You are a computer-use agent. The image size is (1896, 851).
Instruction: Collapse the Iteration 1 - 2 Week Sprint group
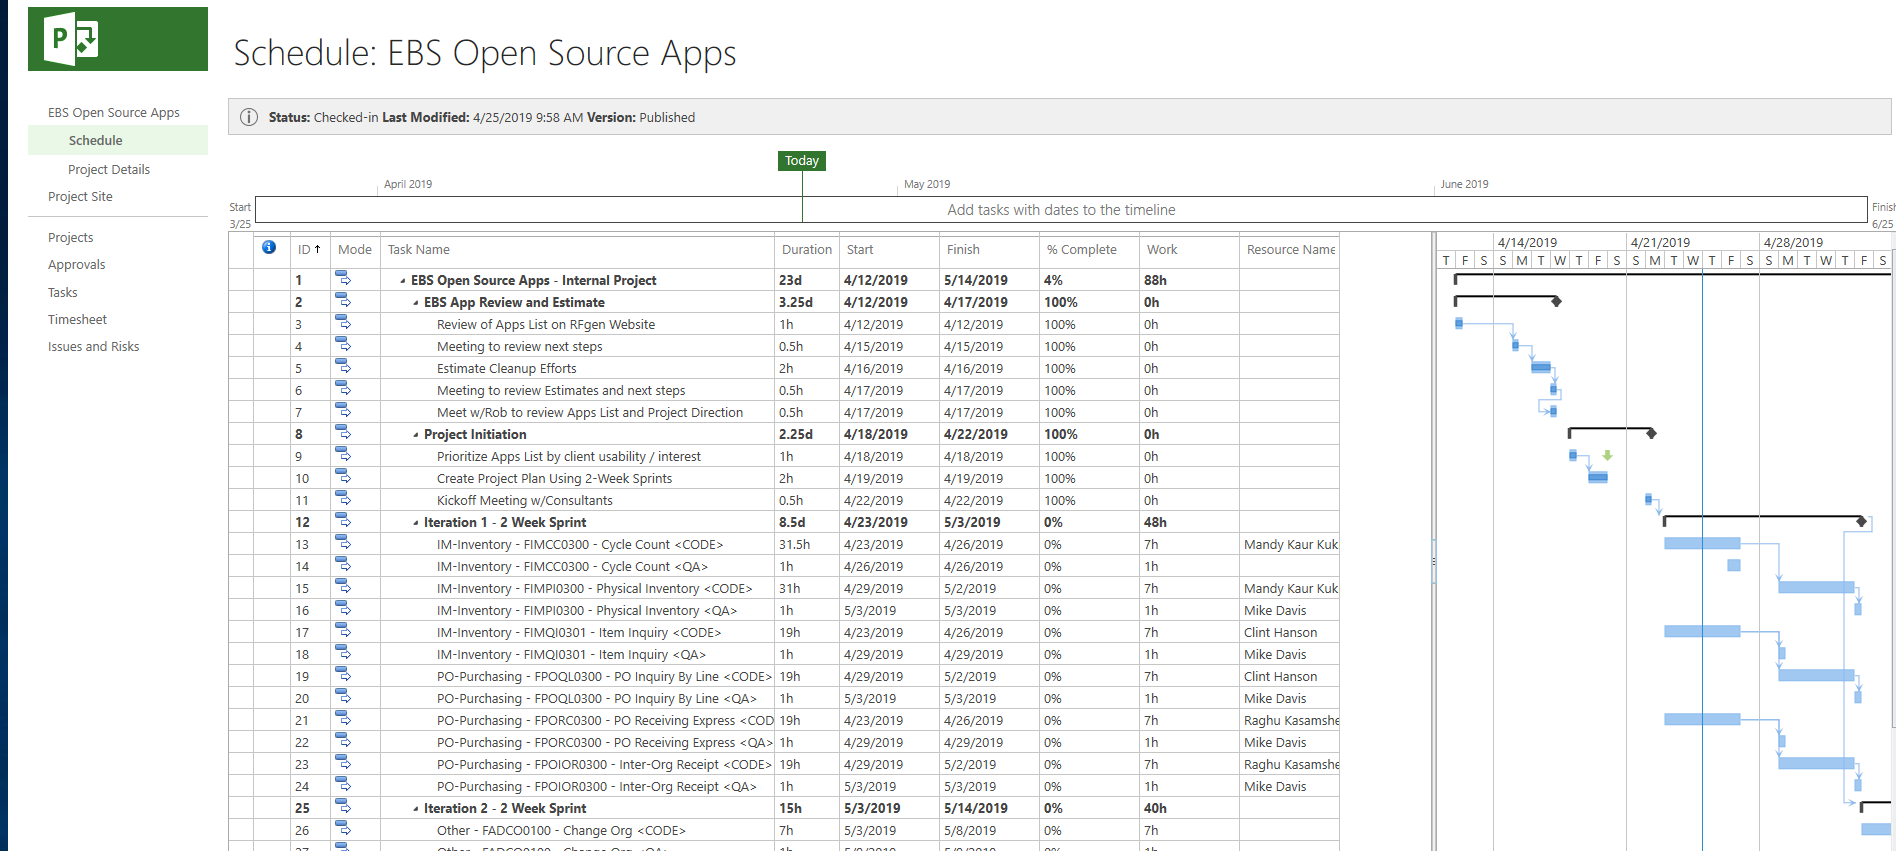tap(416, 523)
